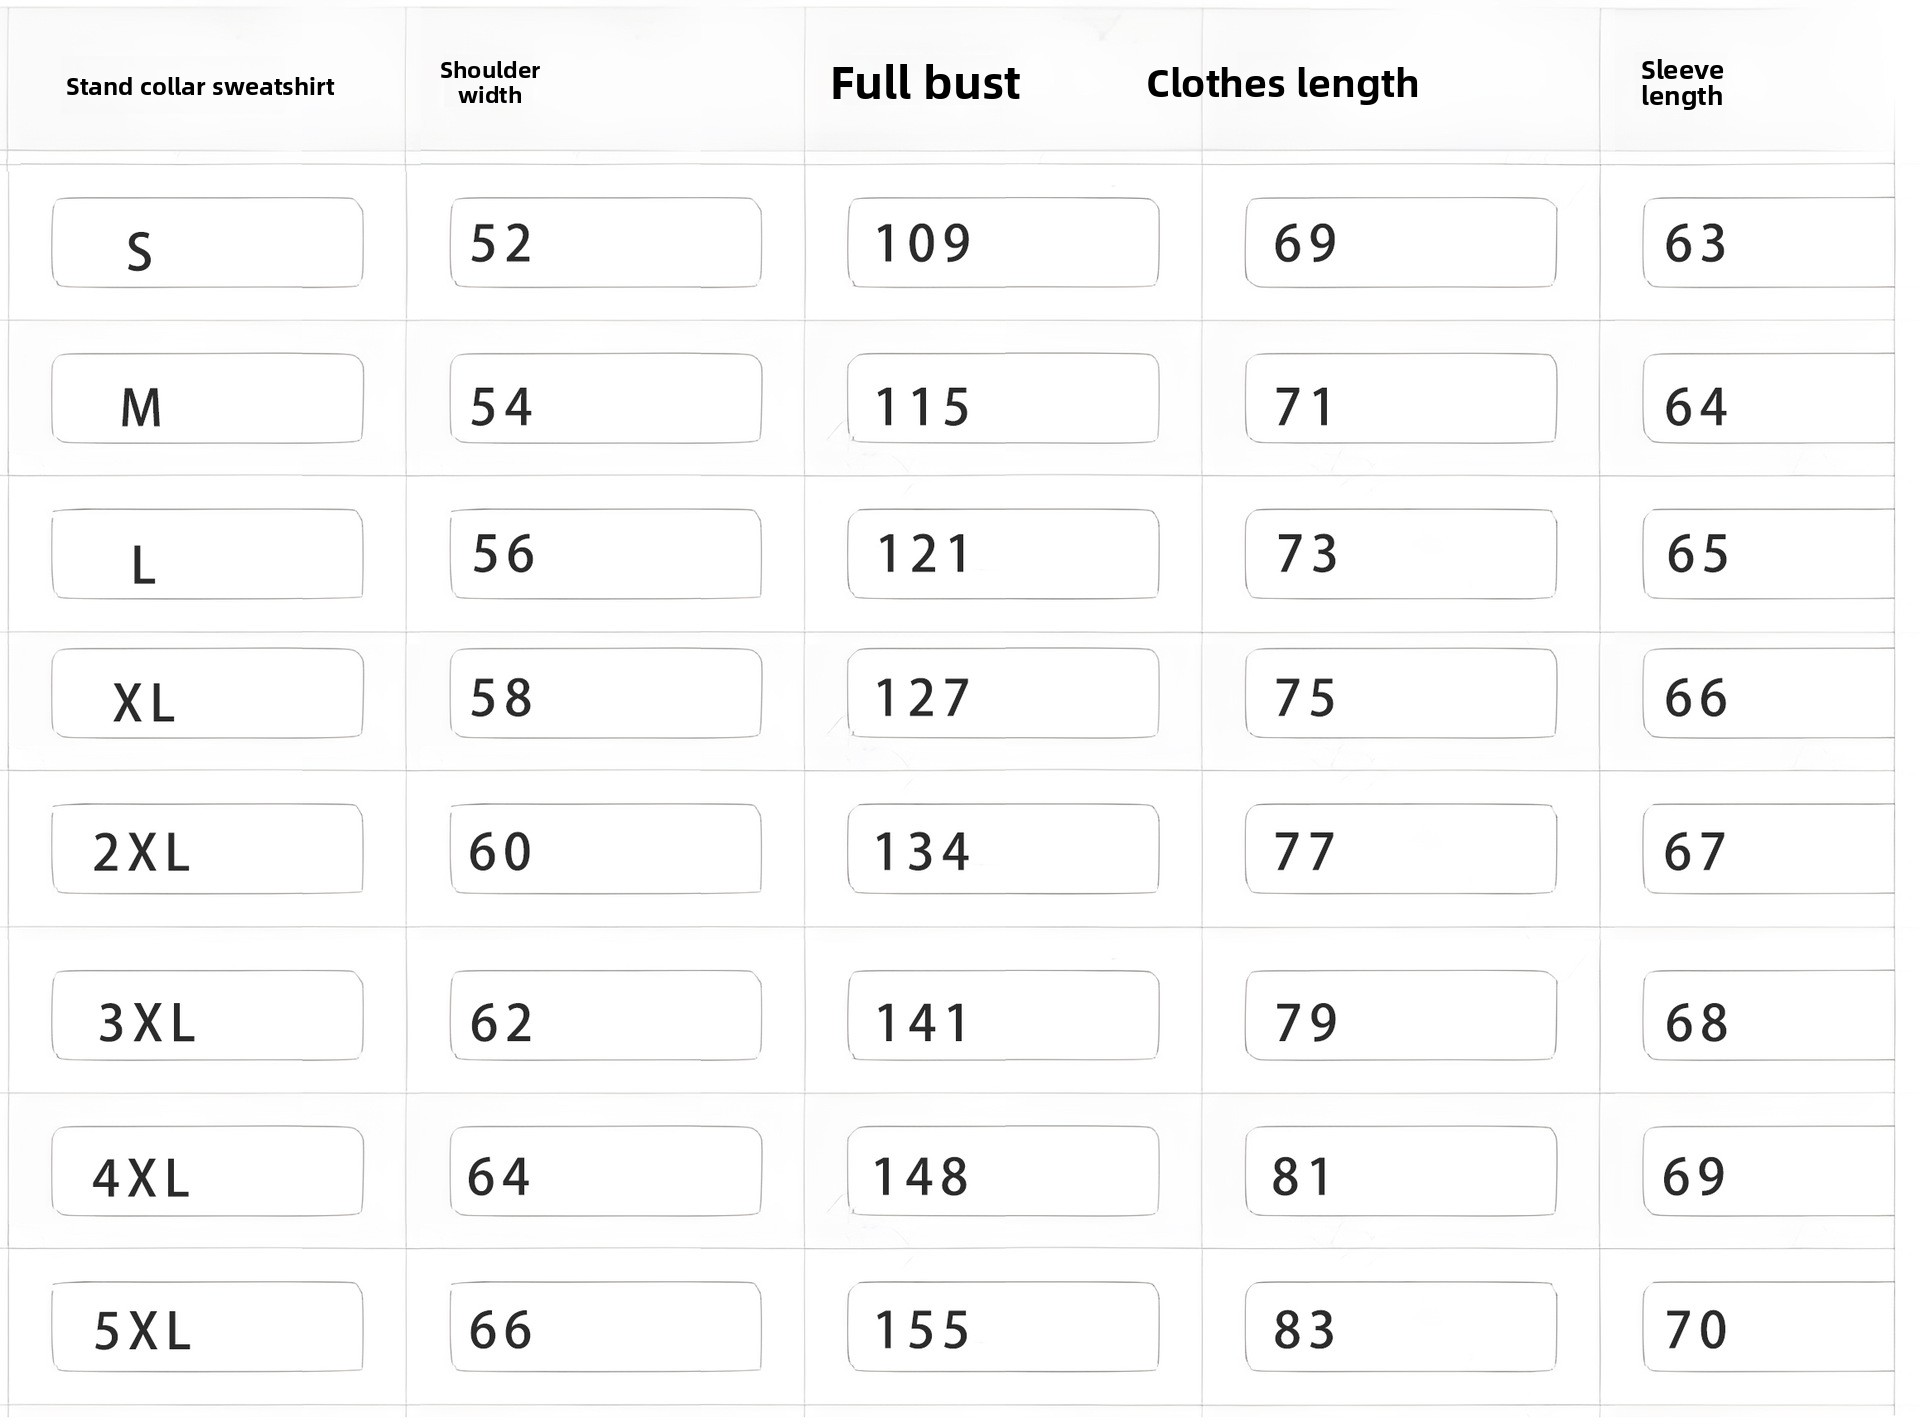This screenshot has width=1920, height=1427.
Task: Select the 2XL size box
Action: pyautogui.click(x=207, y=849)
